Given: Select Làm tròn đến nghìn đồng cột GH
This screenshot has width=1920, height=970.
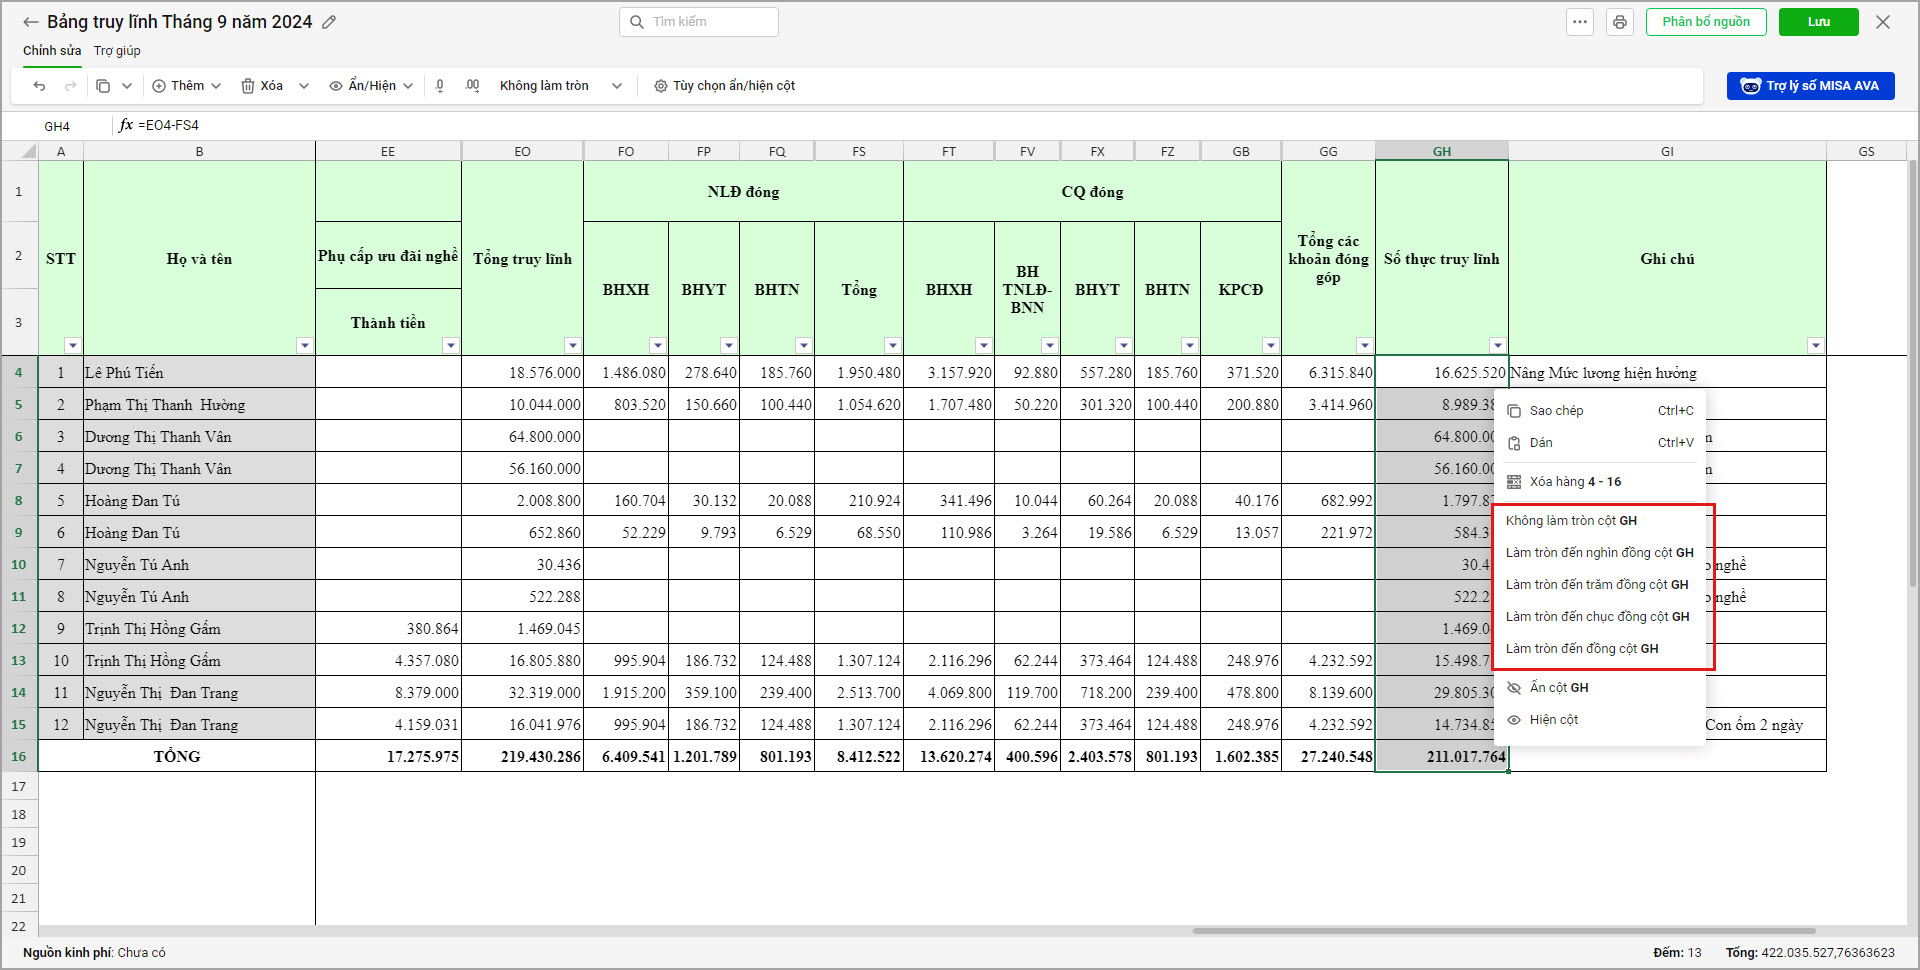Looking at the screenshot, I should click(1599, 553).
